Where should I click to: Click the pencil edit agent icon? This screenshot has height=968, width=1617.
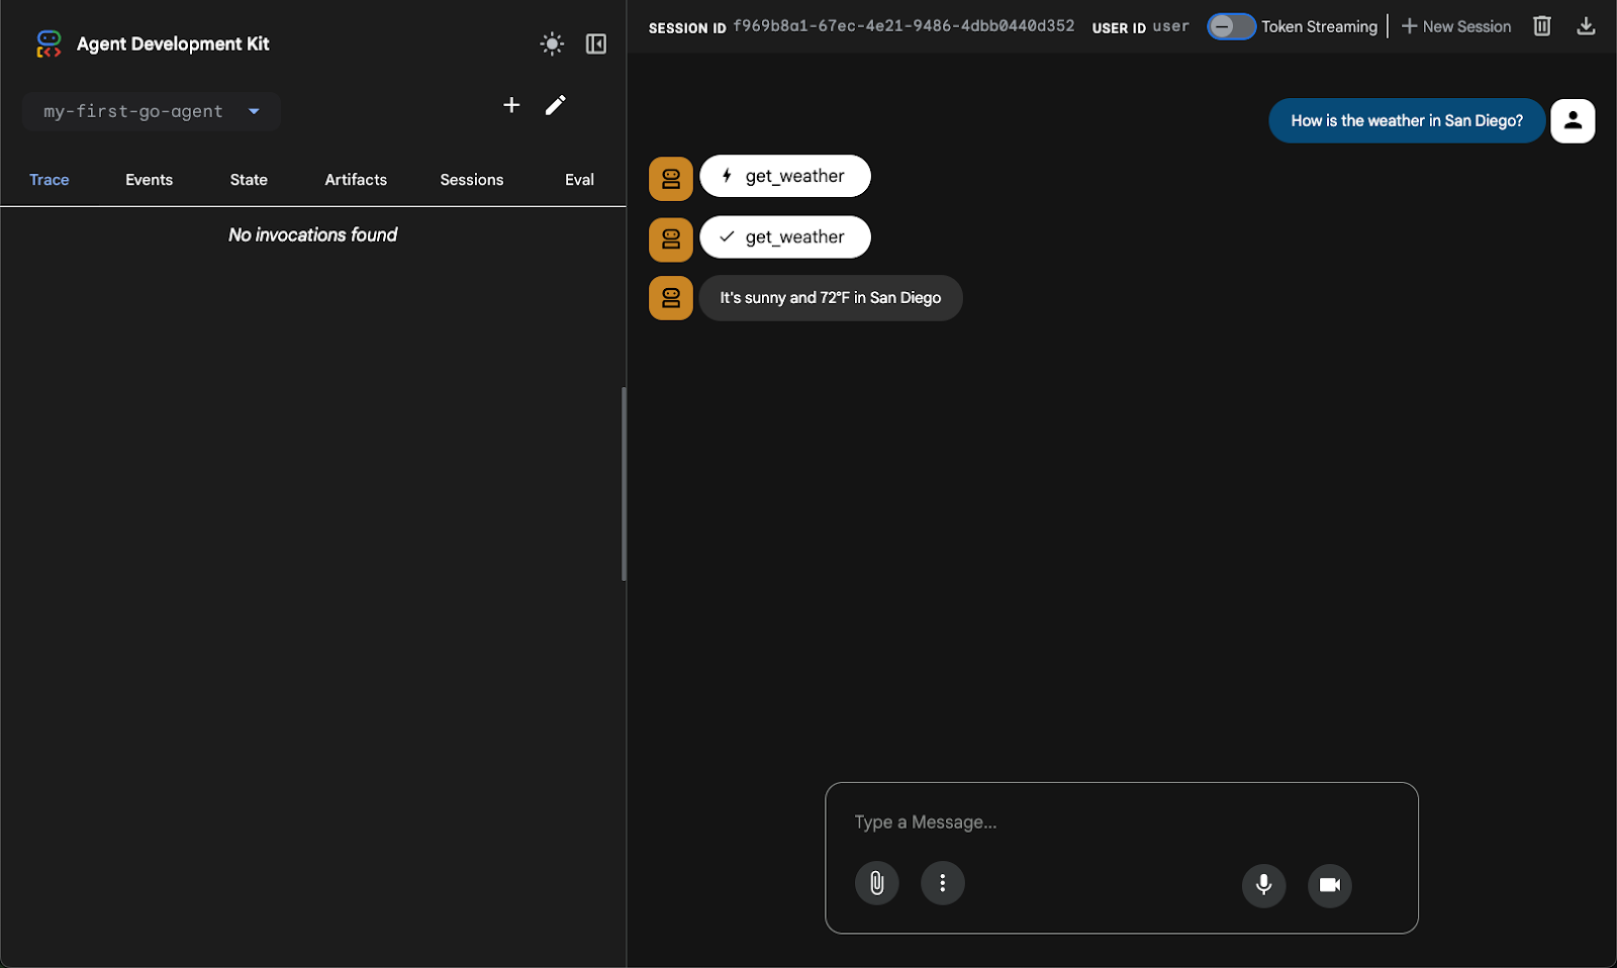pos(556,105)
